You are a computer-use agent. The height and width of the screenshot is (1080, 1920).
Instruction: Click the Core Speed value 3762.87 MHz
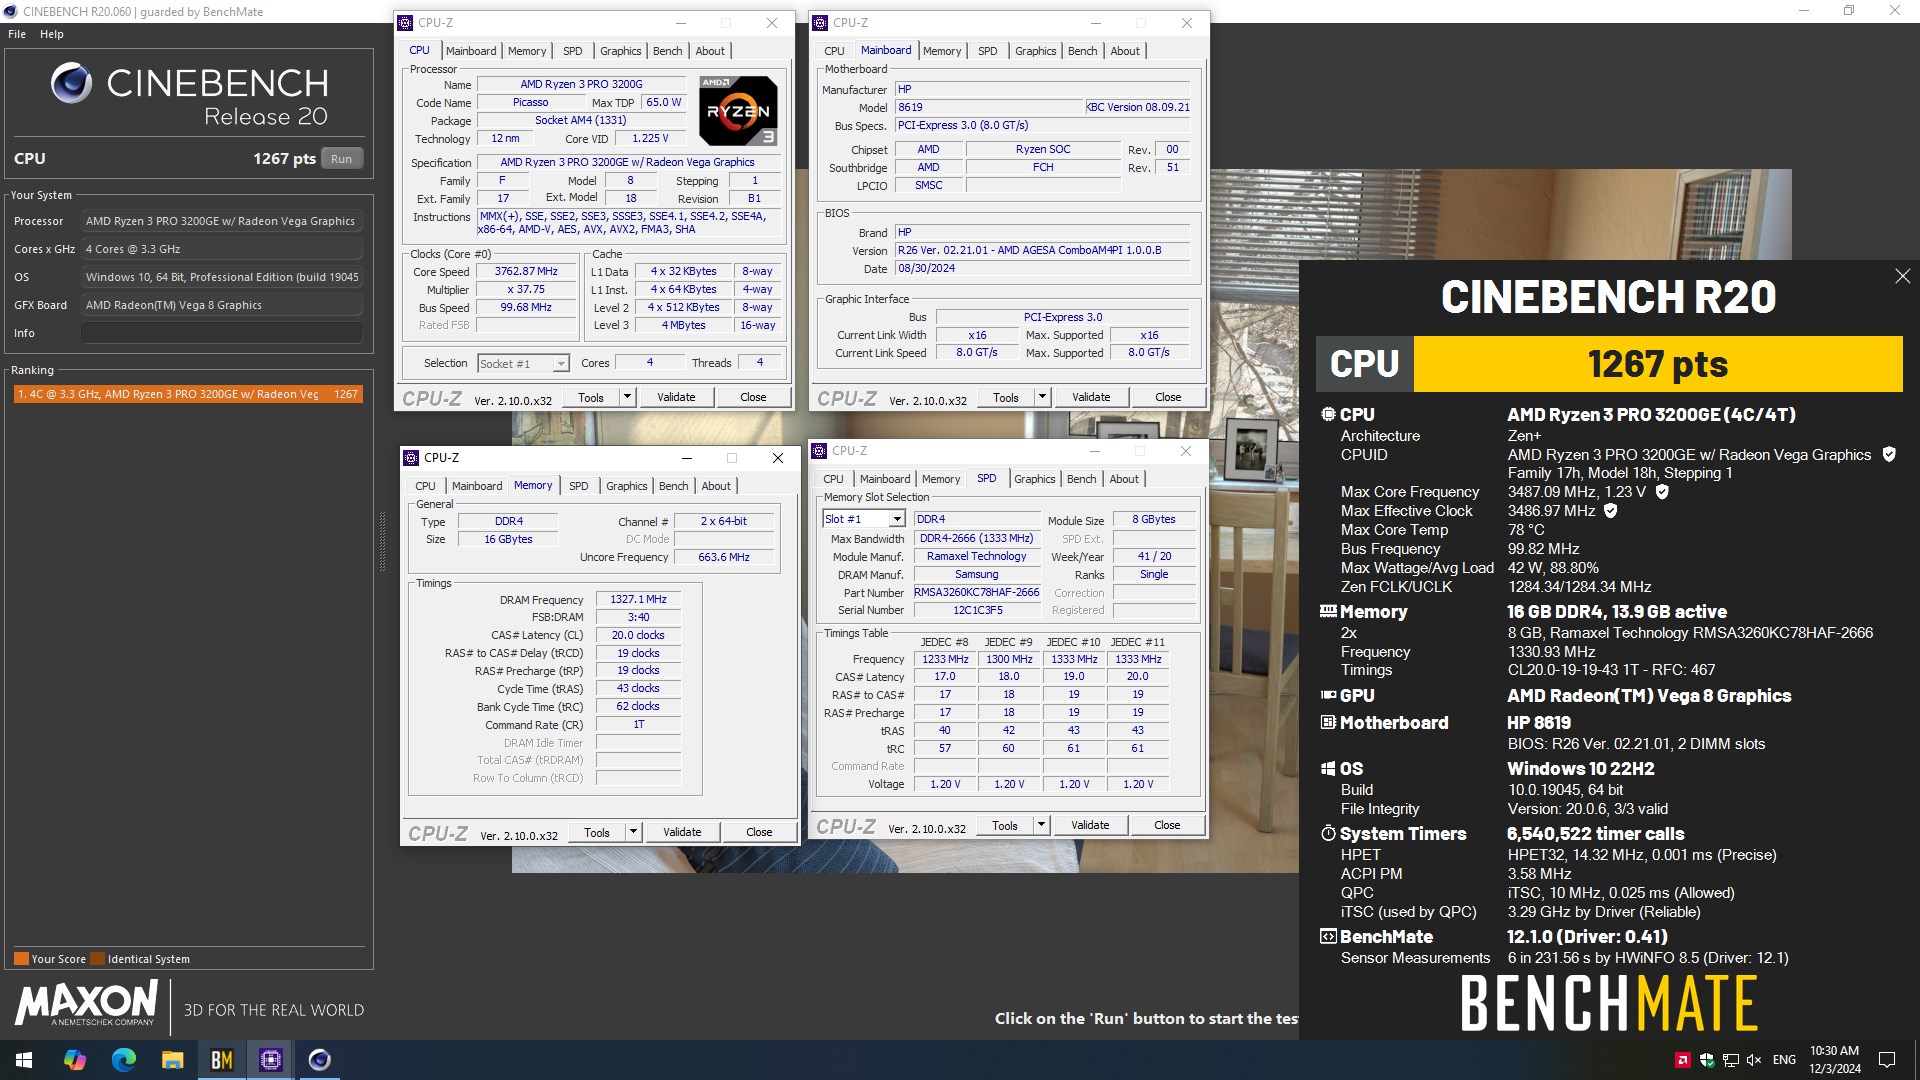coord(526,271)
